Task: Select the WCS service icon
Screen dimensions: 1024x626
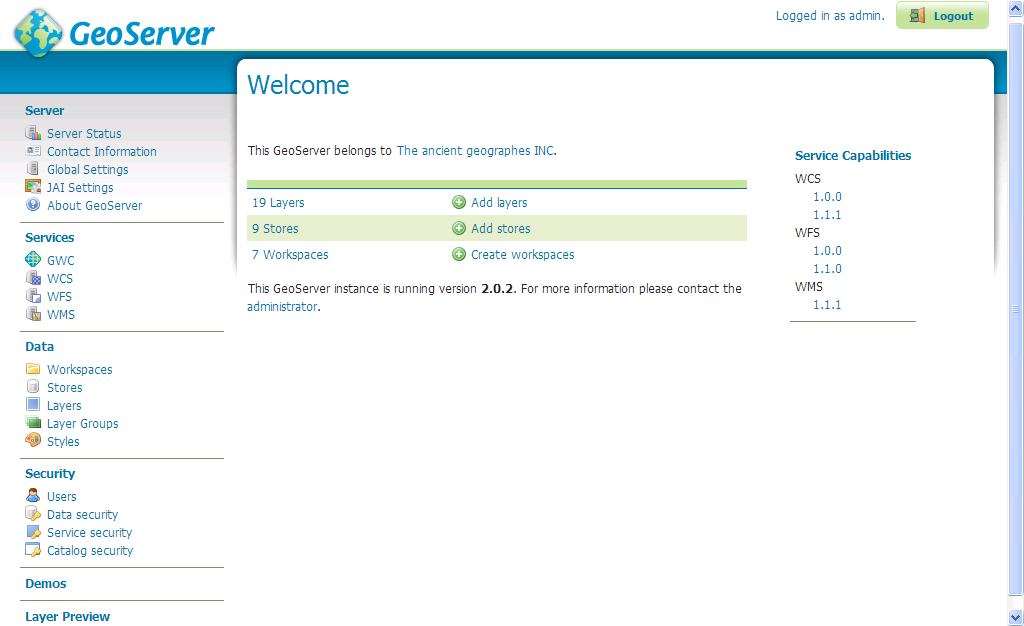Action: 33,278
